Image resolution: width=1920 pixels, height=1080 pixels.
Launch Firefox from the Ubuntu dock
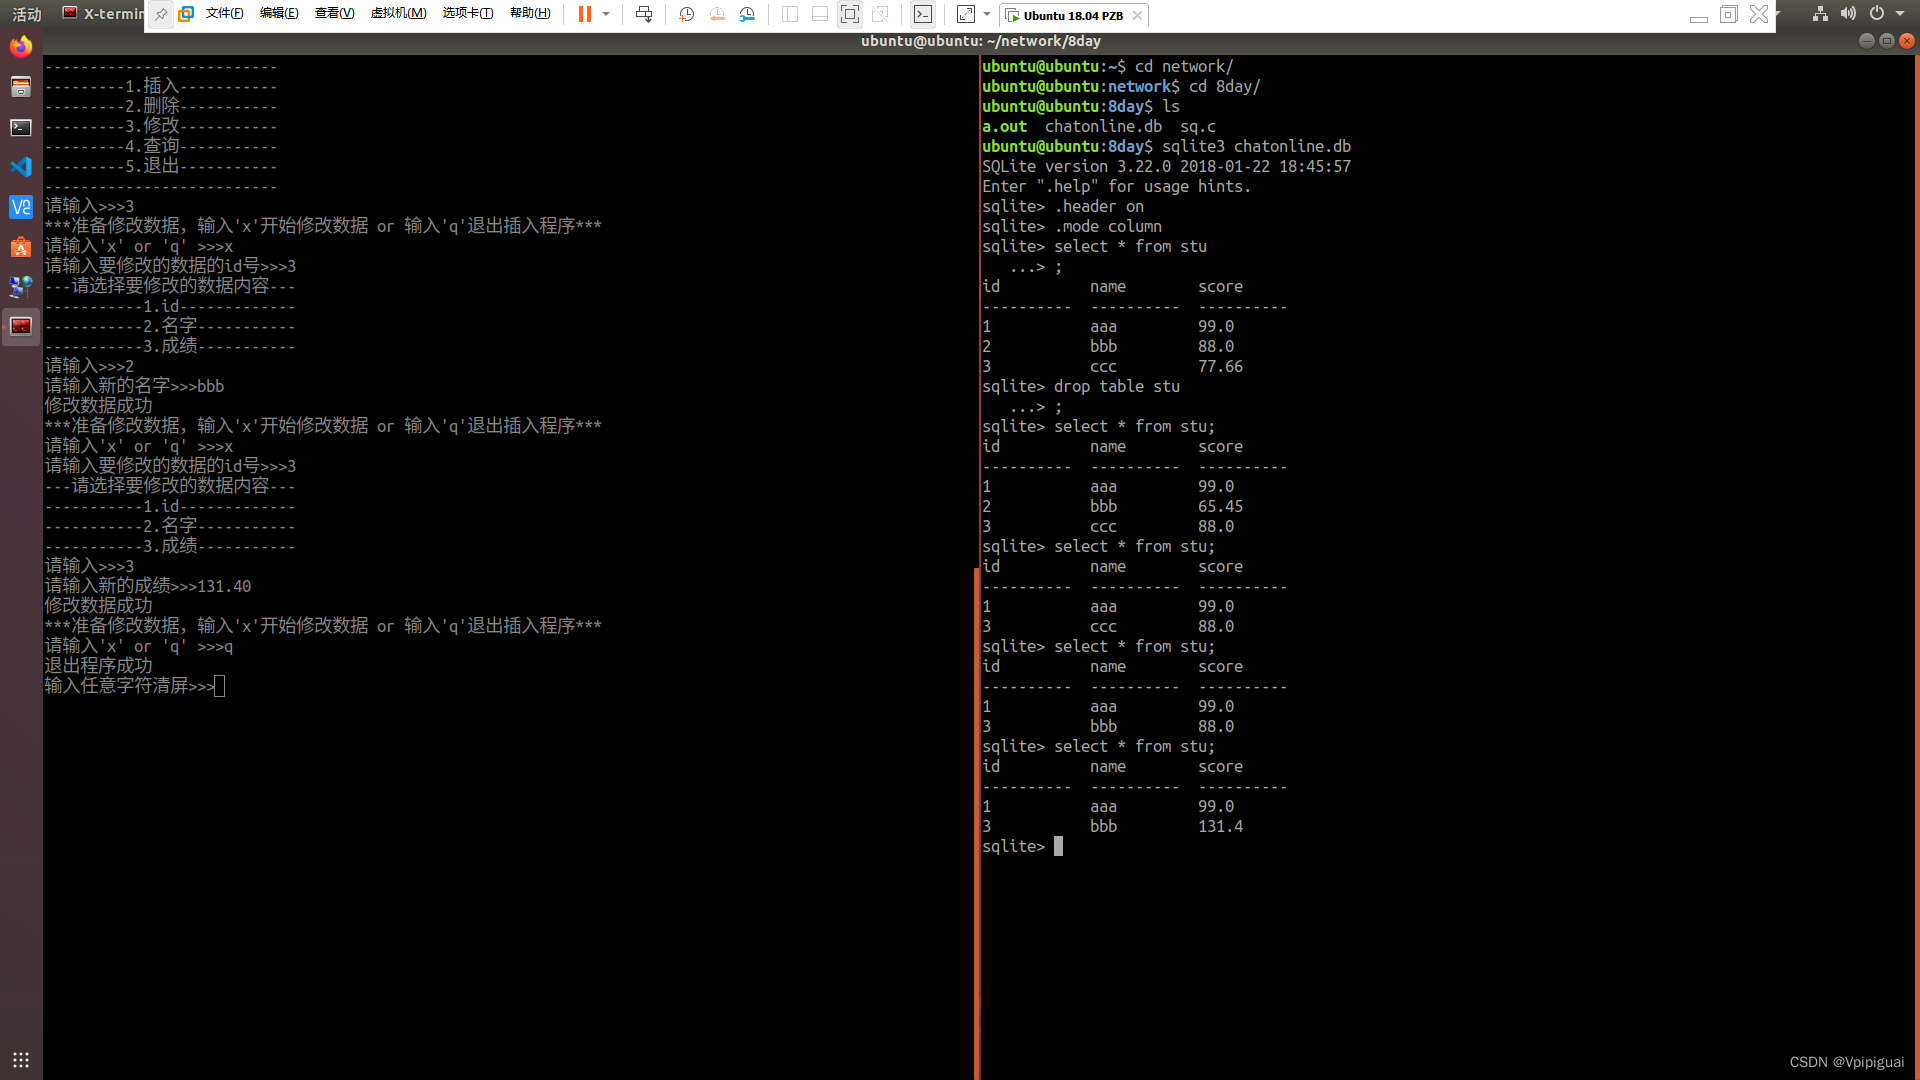(20, 46)
